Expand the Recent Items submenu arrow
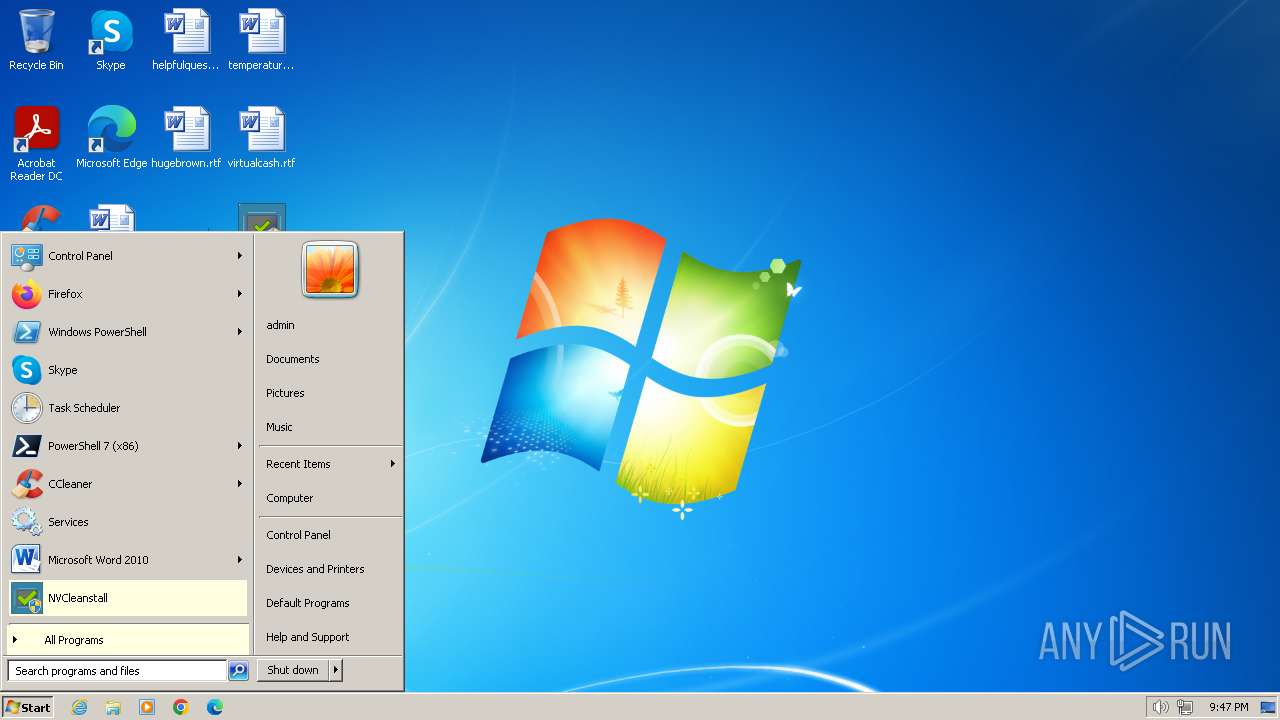The image size is (1280, 720). 393,464
